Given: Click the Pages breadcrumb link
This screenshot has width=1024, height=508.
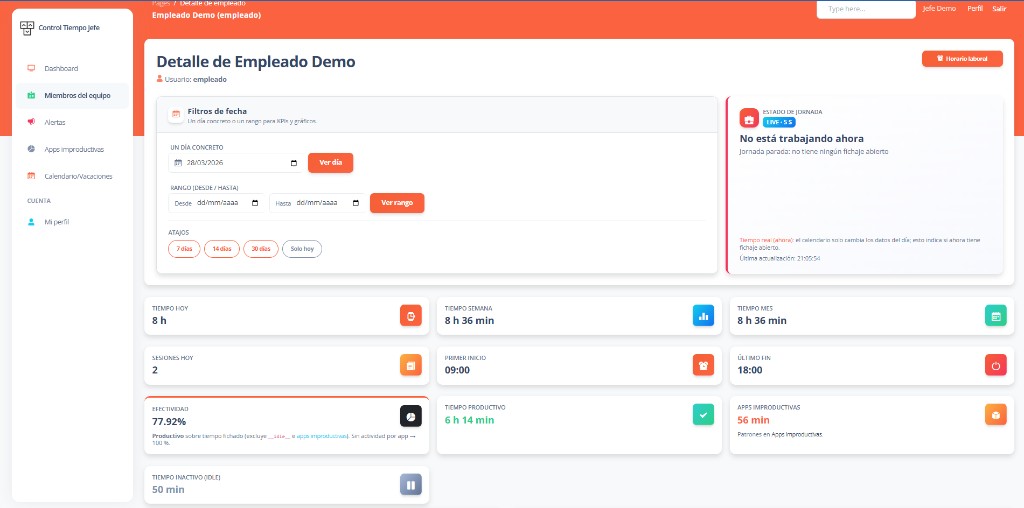Looking at the screenshot, I should [x=161, y=3].
